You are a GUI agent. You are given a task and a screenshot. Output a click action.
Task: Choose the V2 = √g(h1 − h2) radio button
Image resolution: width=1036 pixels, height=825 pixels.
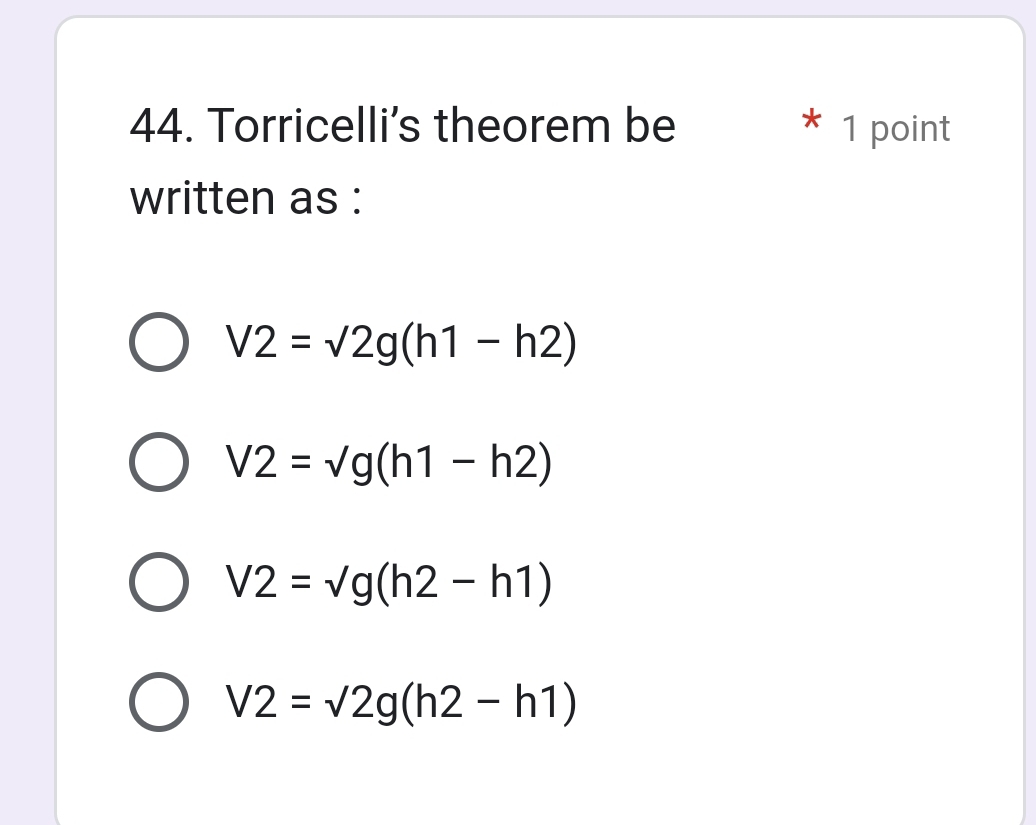(x=158, y=463)
